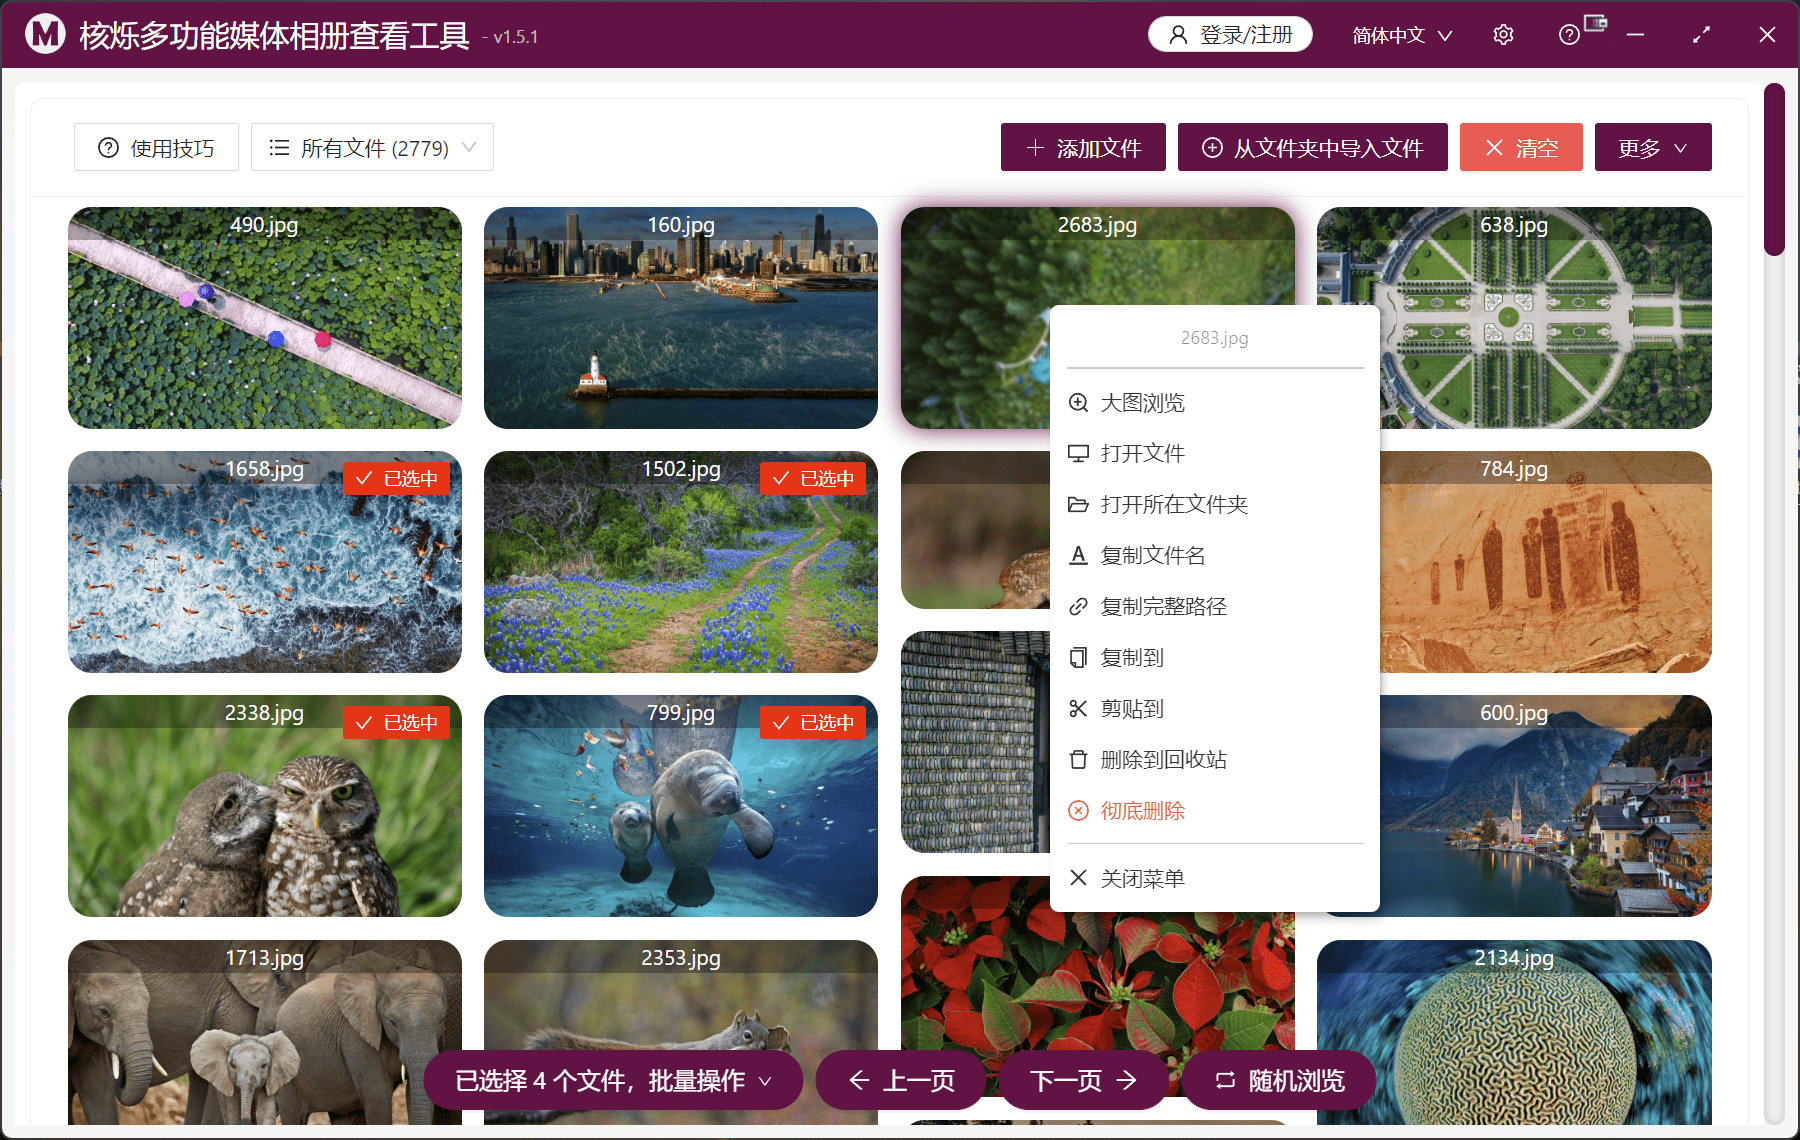
Task: Start 随机浏览 random browsing
Action: (1279, 1080)
